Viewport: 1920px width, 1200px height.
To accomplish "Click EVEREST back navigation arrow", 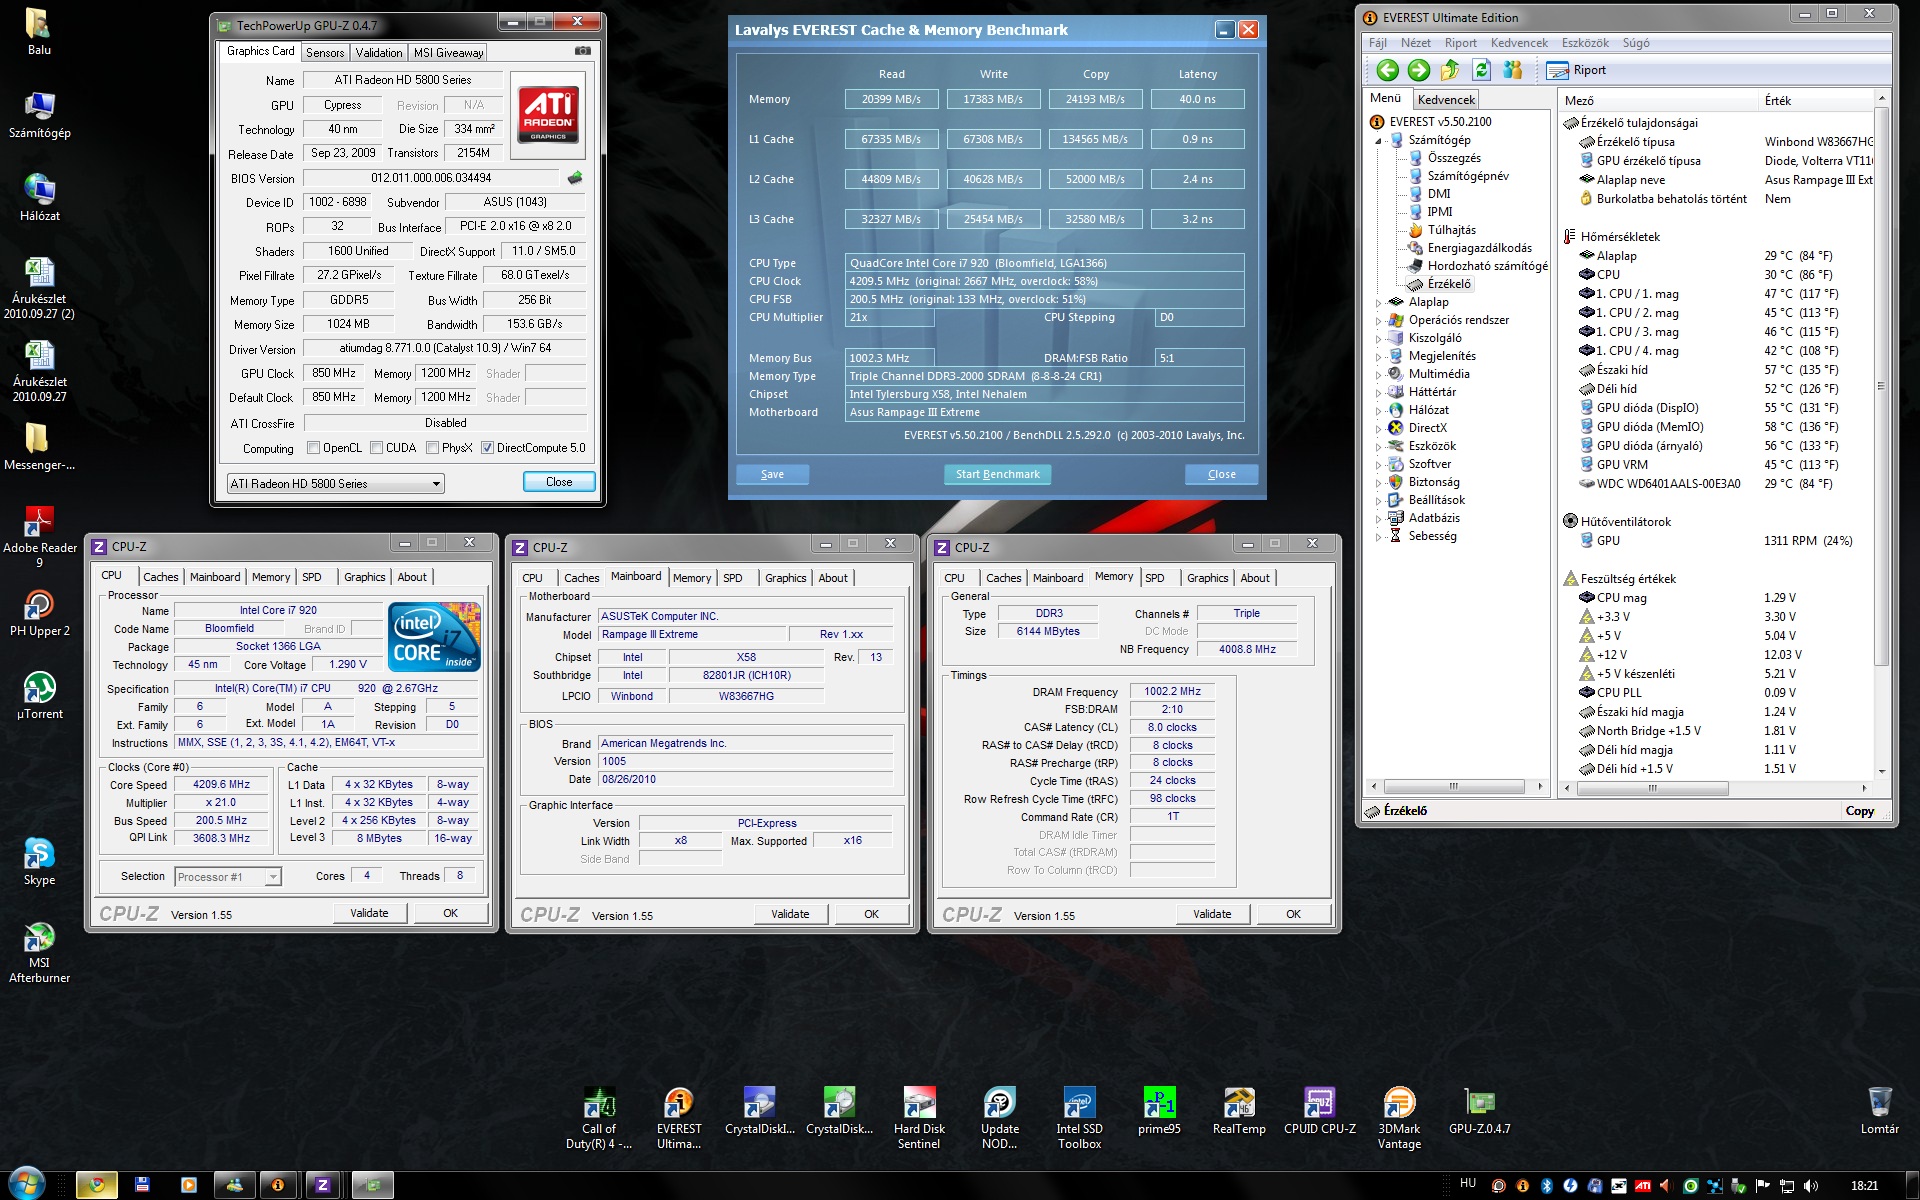I will [1387, 70].
